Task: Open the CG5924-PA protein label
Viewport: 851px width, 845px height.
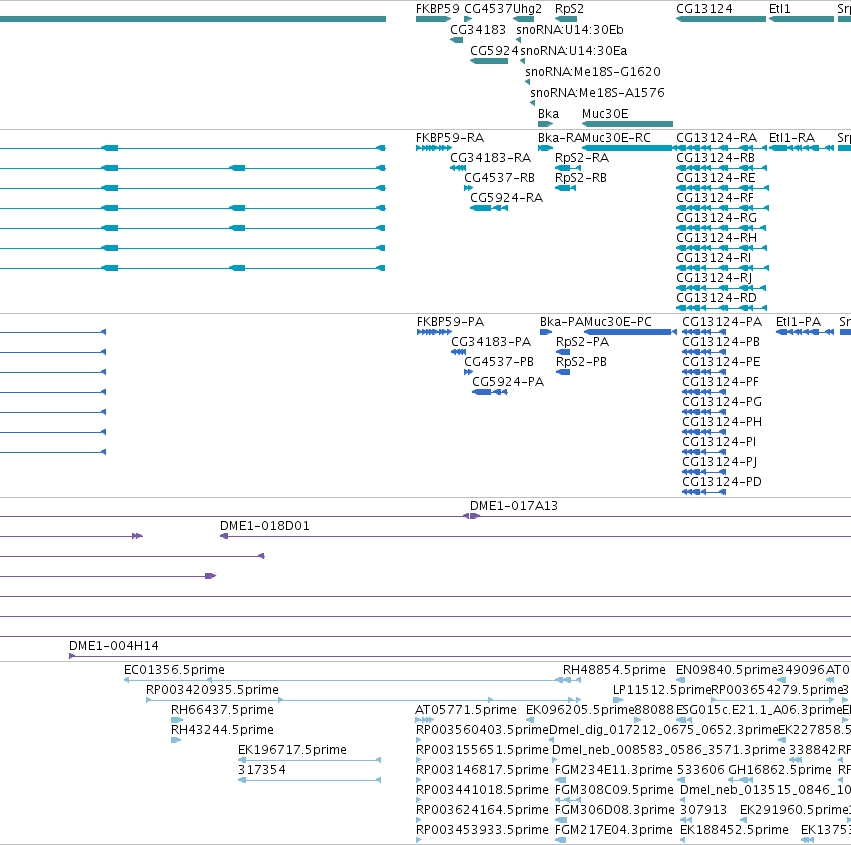Action: (508, 382)
